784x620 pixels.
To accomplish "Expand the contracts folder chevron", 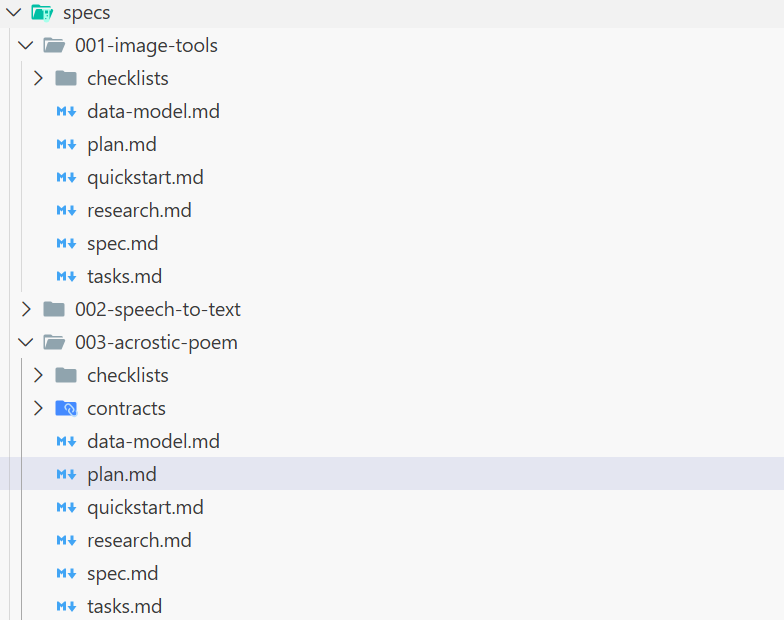I will (x=38, y=408).
